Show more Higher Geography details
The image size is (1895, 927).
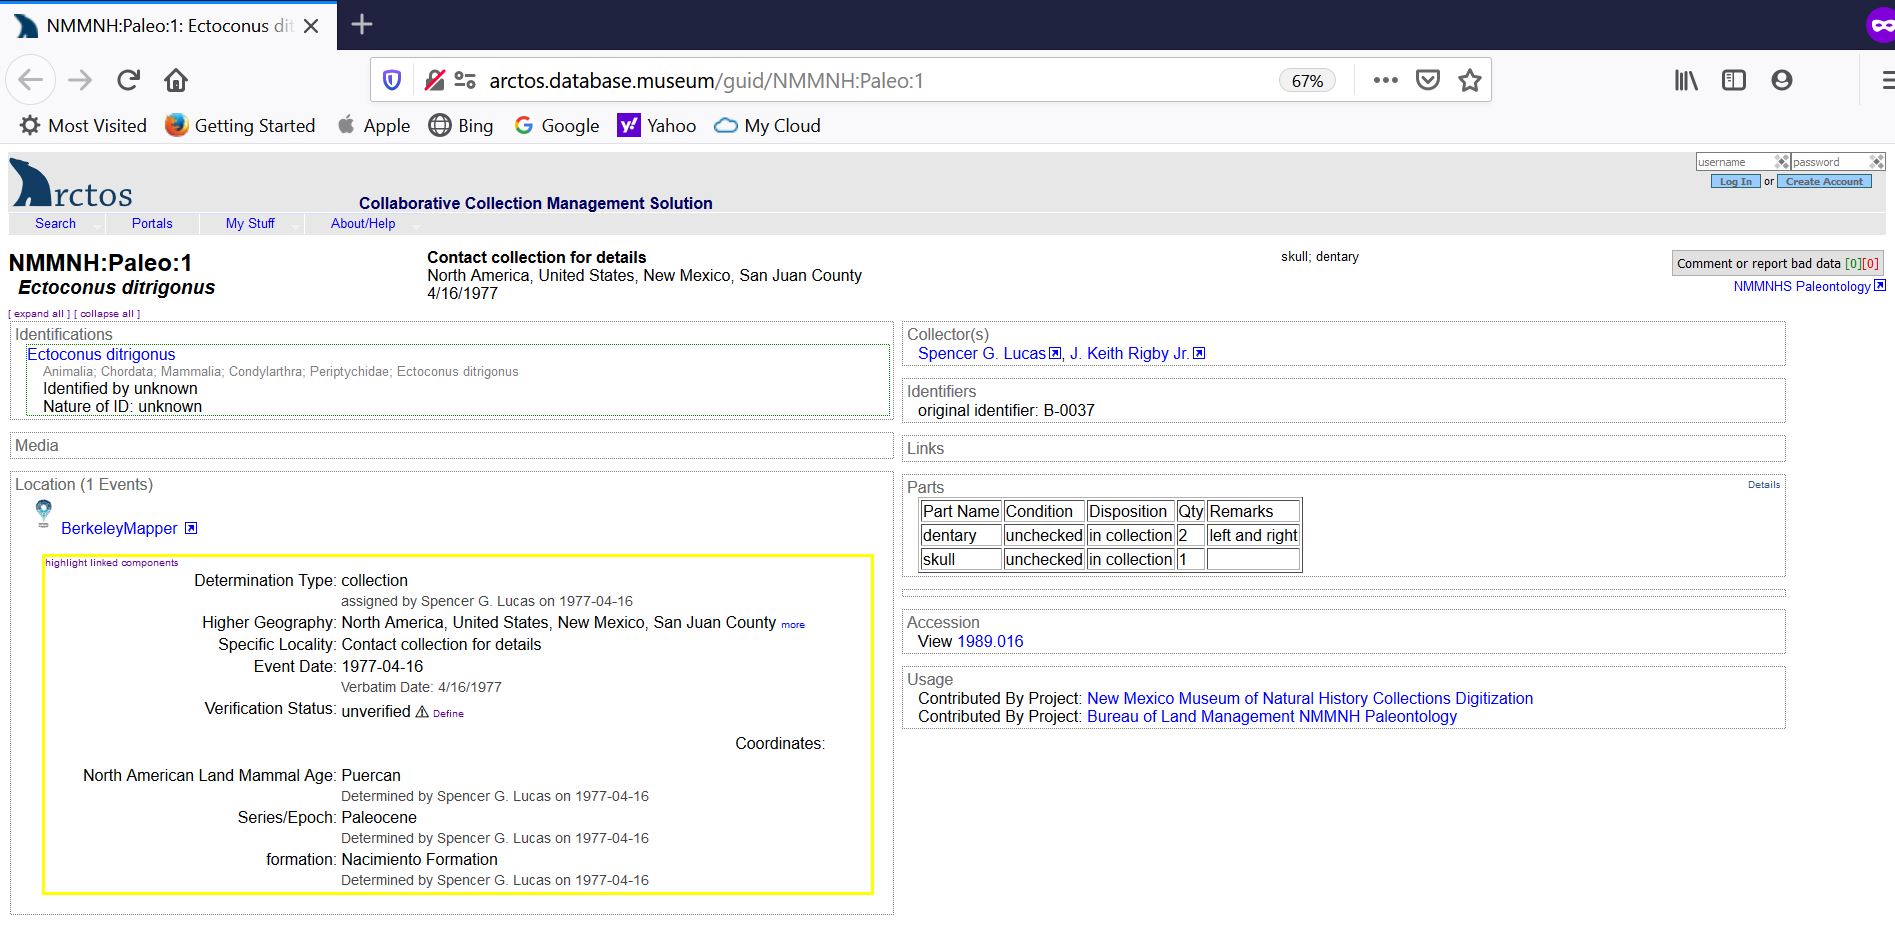[x=793, y=625]
